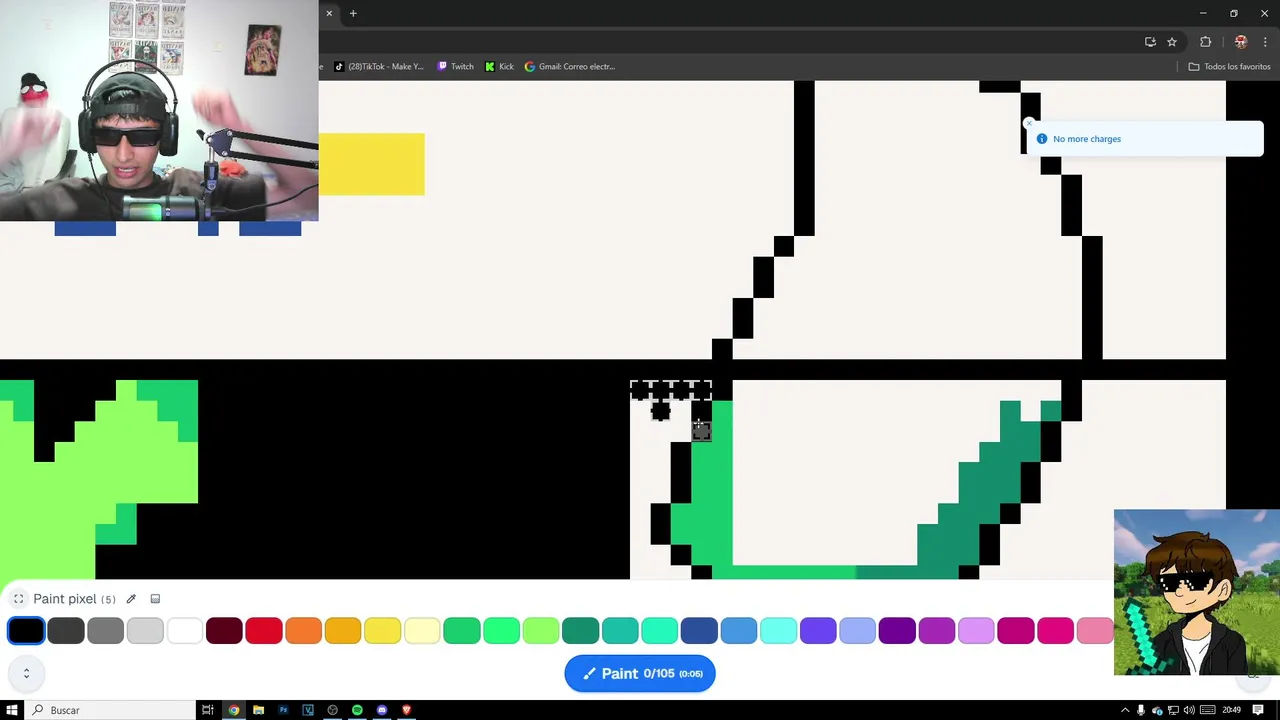1280x720 pixels.
Task: Select the dark purple color swatch
Action: [x=897, y=630]
